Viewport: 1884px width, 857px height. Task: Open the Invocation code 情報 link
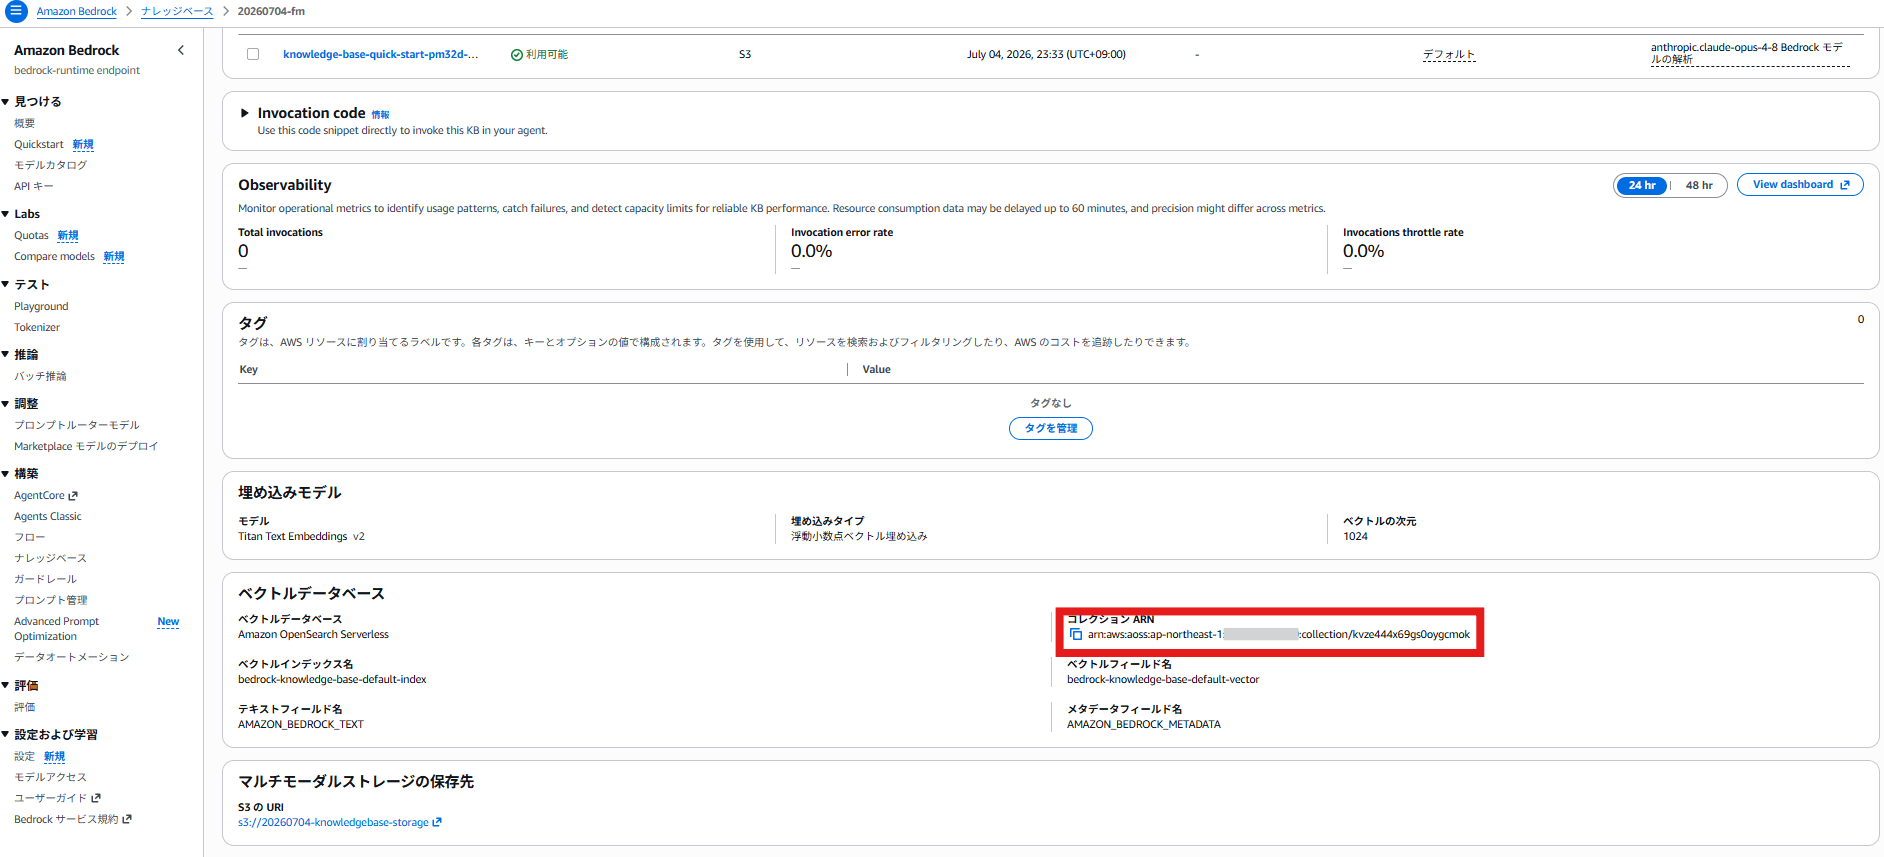click(380, 115)
